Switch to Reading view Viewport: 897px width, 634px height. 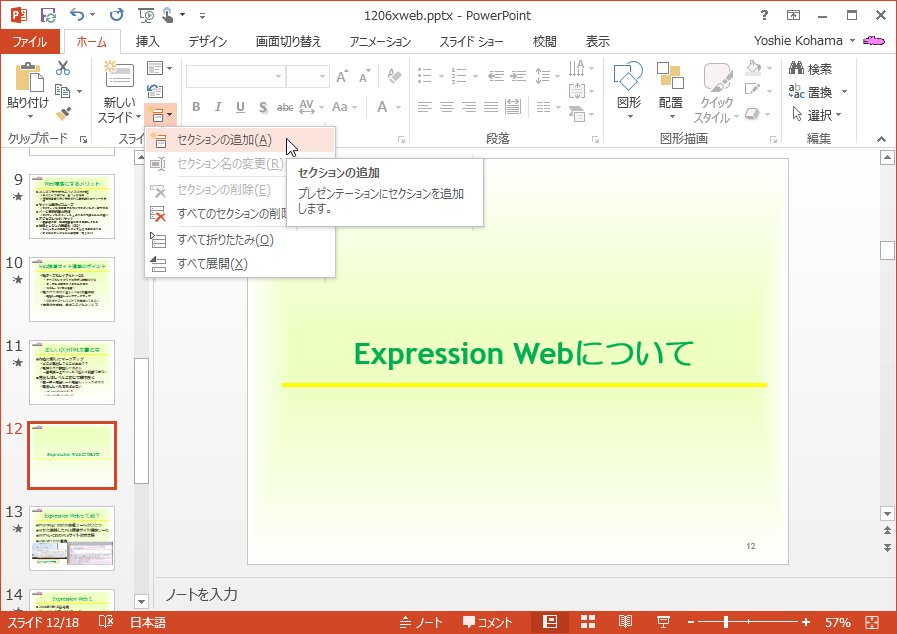point(625,622)
